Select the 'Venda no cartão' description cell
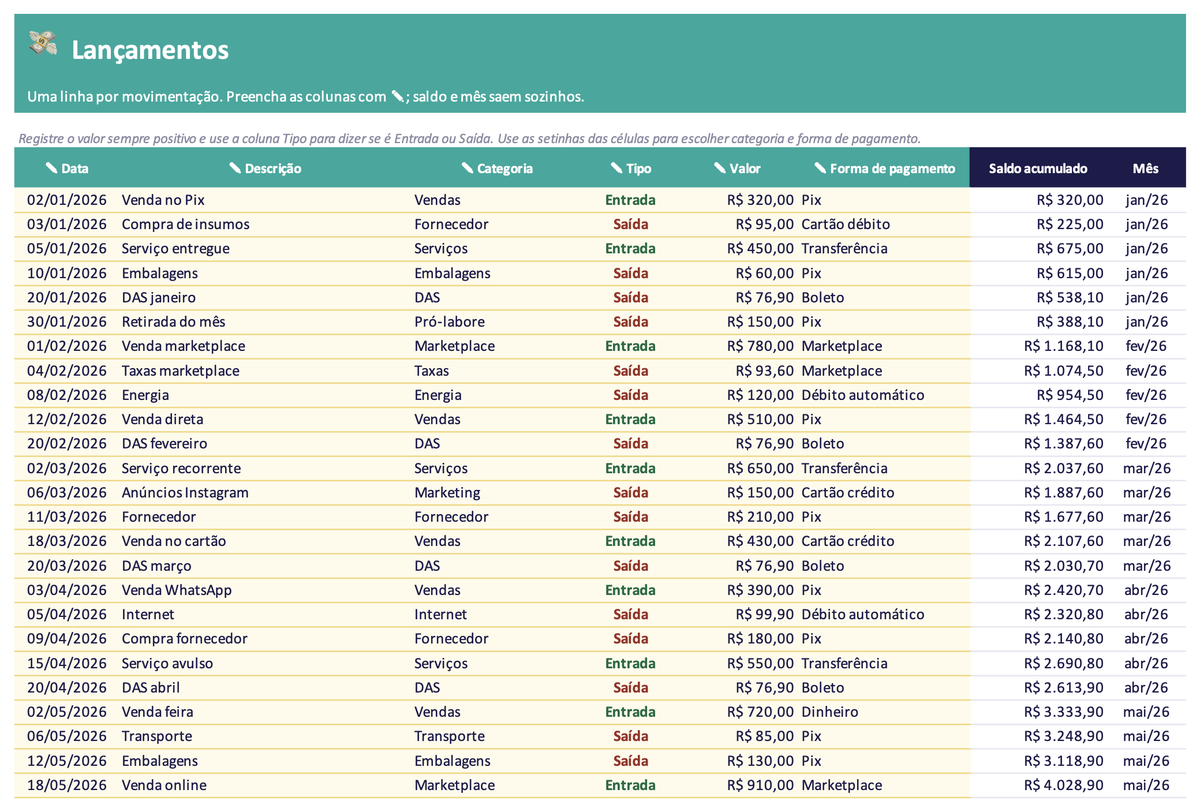The width and height of the screenshot is (1200, 812). [265, 541]
